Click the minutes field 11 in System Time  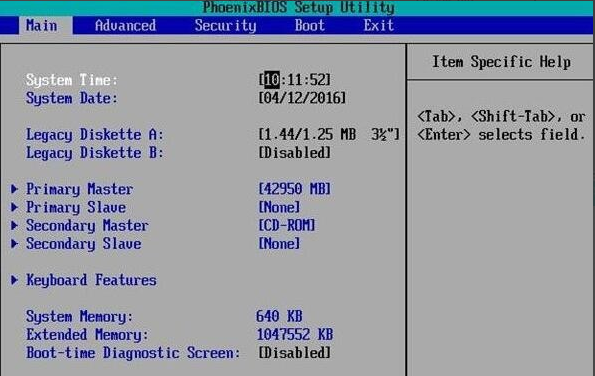[x=294, y=80]
